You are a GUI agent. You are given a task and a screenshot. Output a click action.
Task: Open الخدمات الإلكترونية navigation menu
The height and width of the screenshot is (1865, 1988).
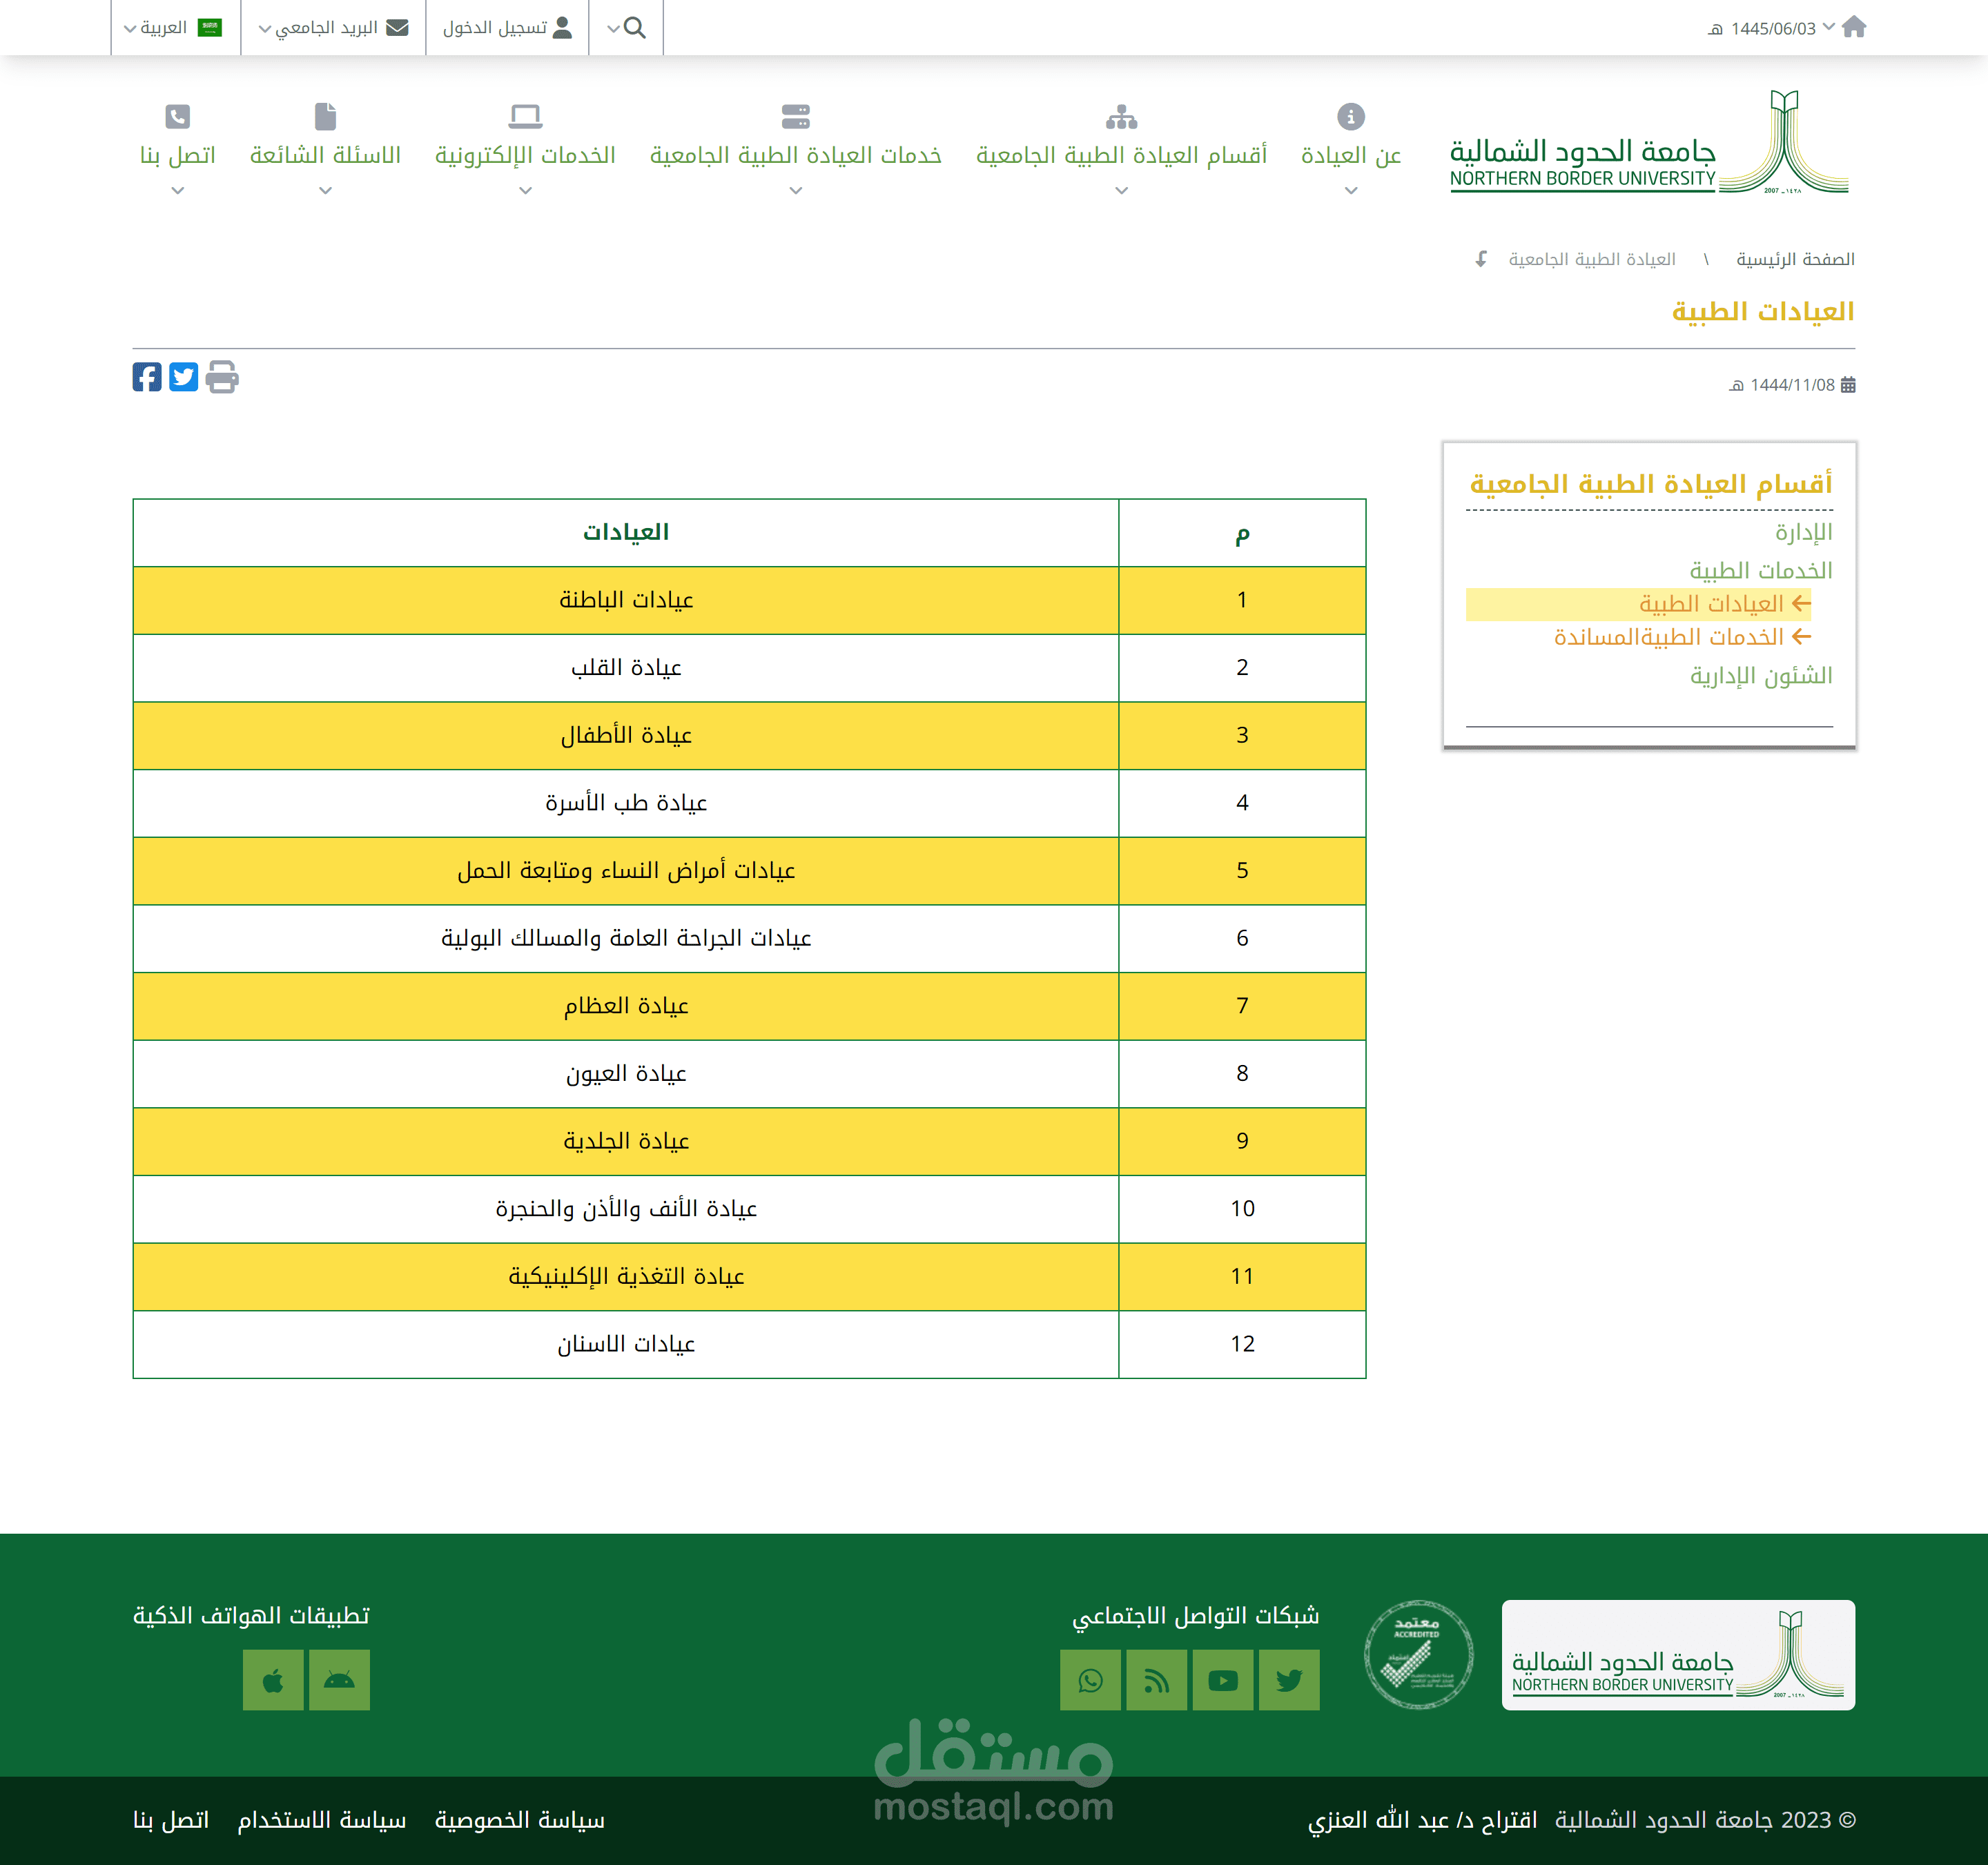[525, 154]
